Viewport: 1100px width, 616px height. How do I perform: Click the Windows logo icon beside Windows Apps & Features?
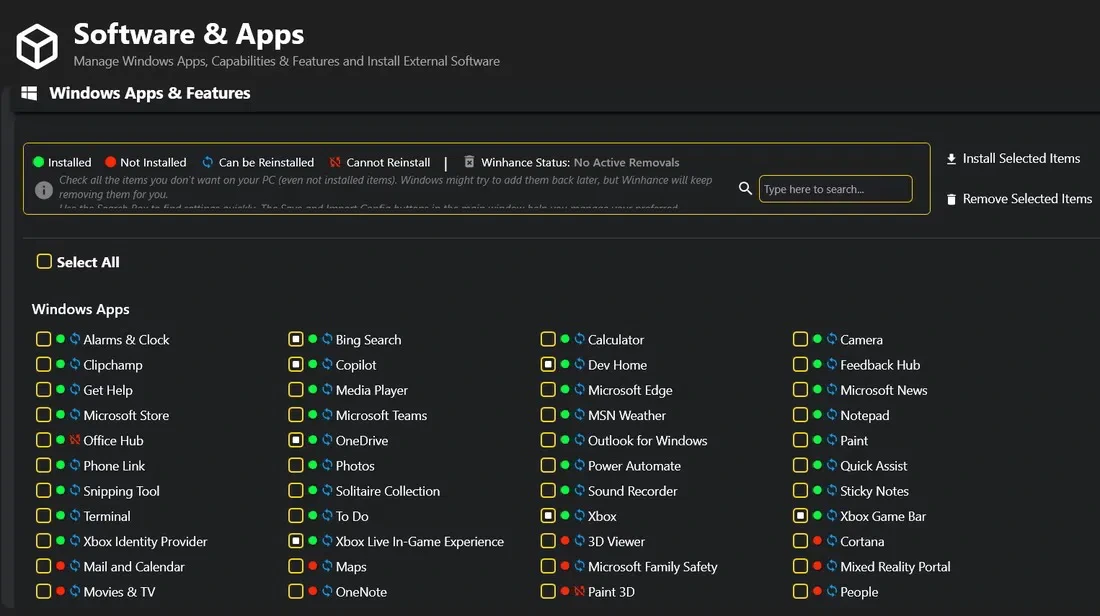[x=30, y=93]
